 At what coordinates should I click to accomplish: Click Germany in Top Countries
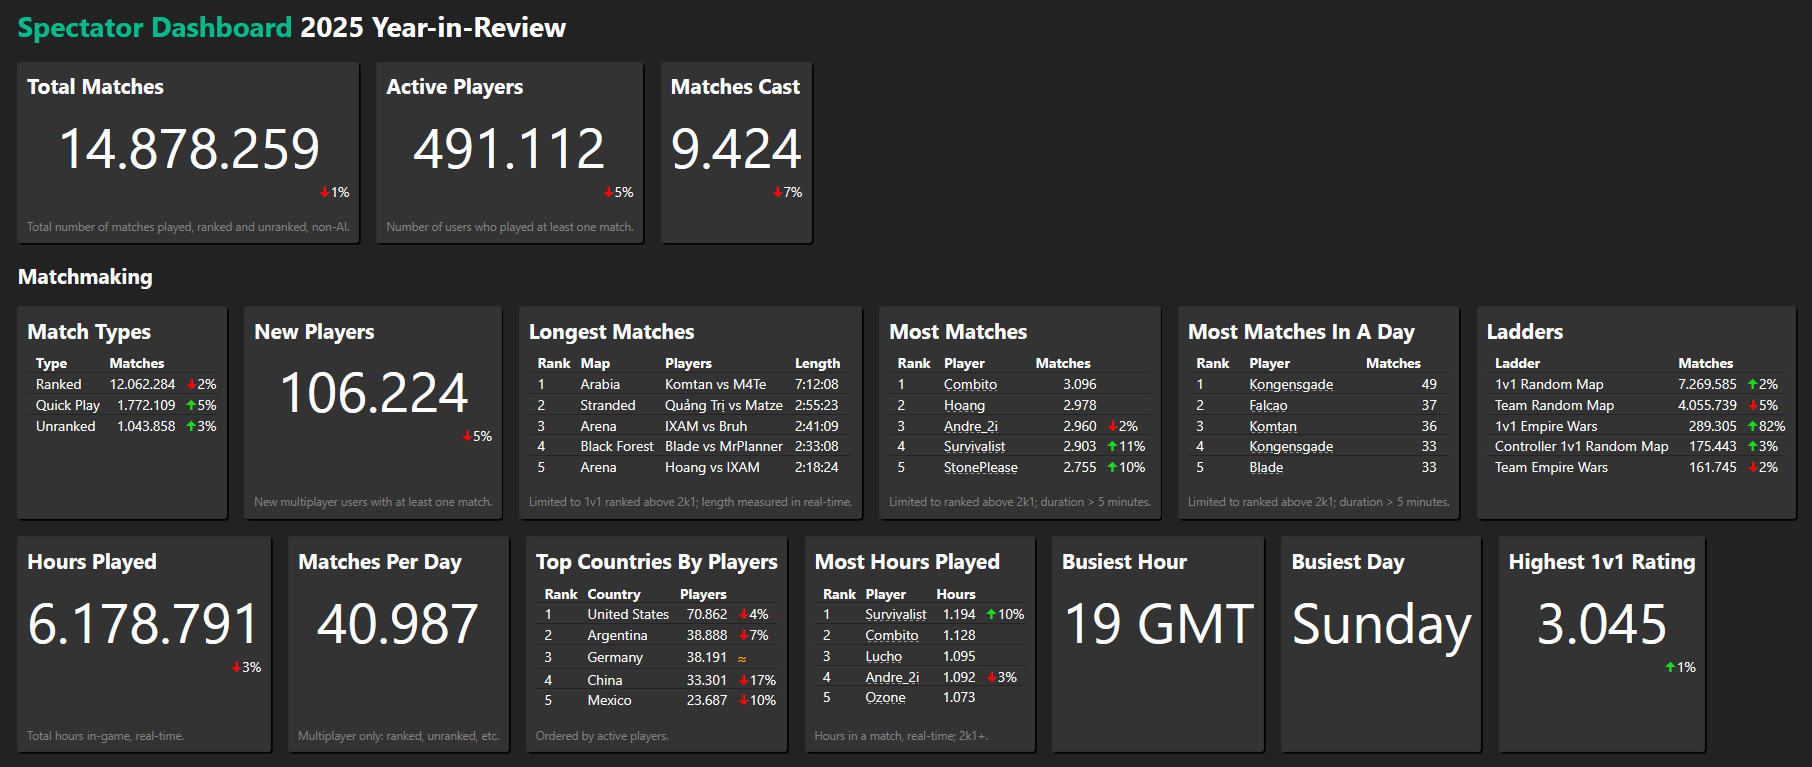(615, 657)
